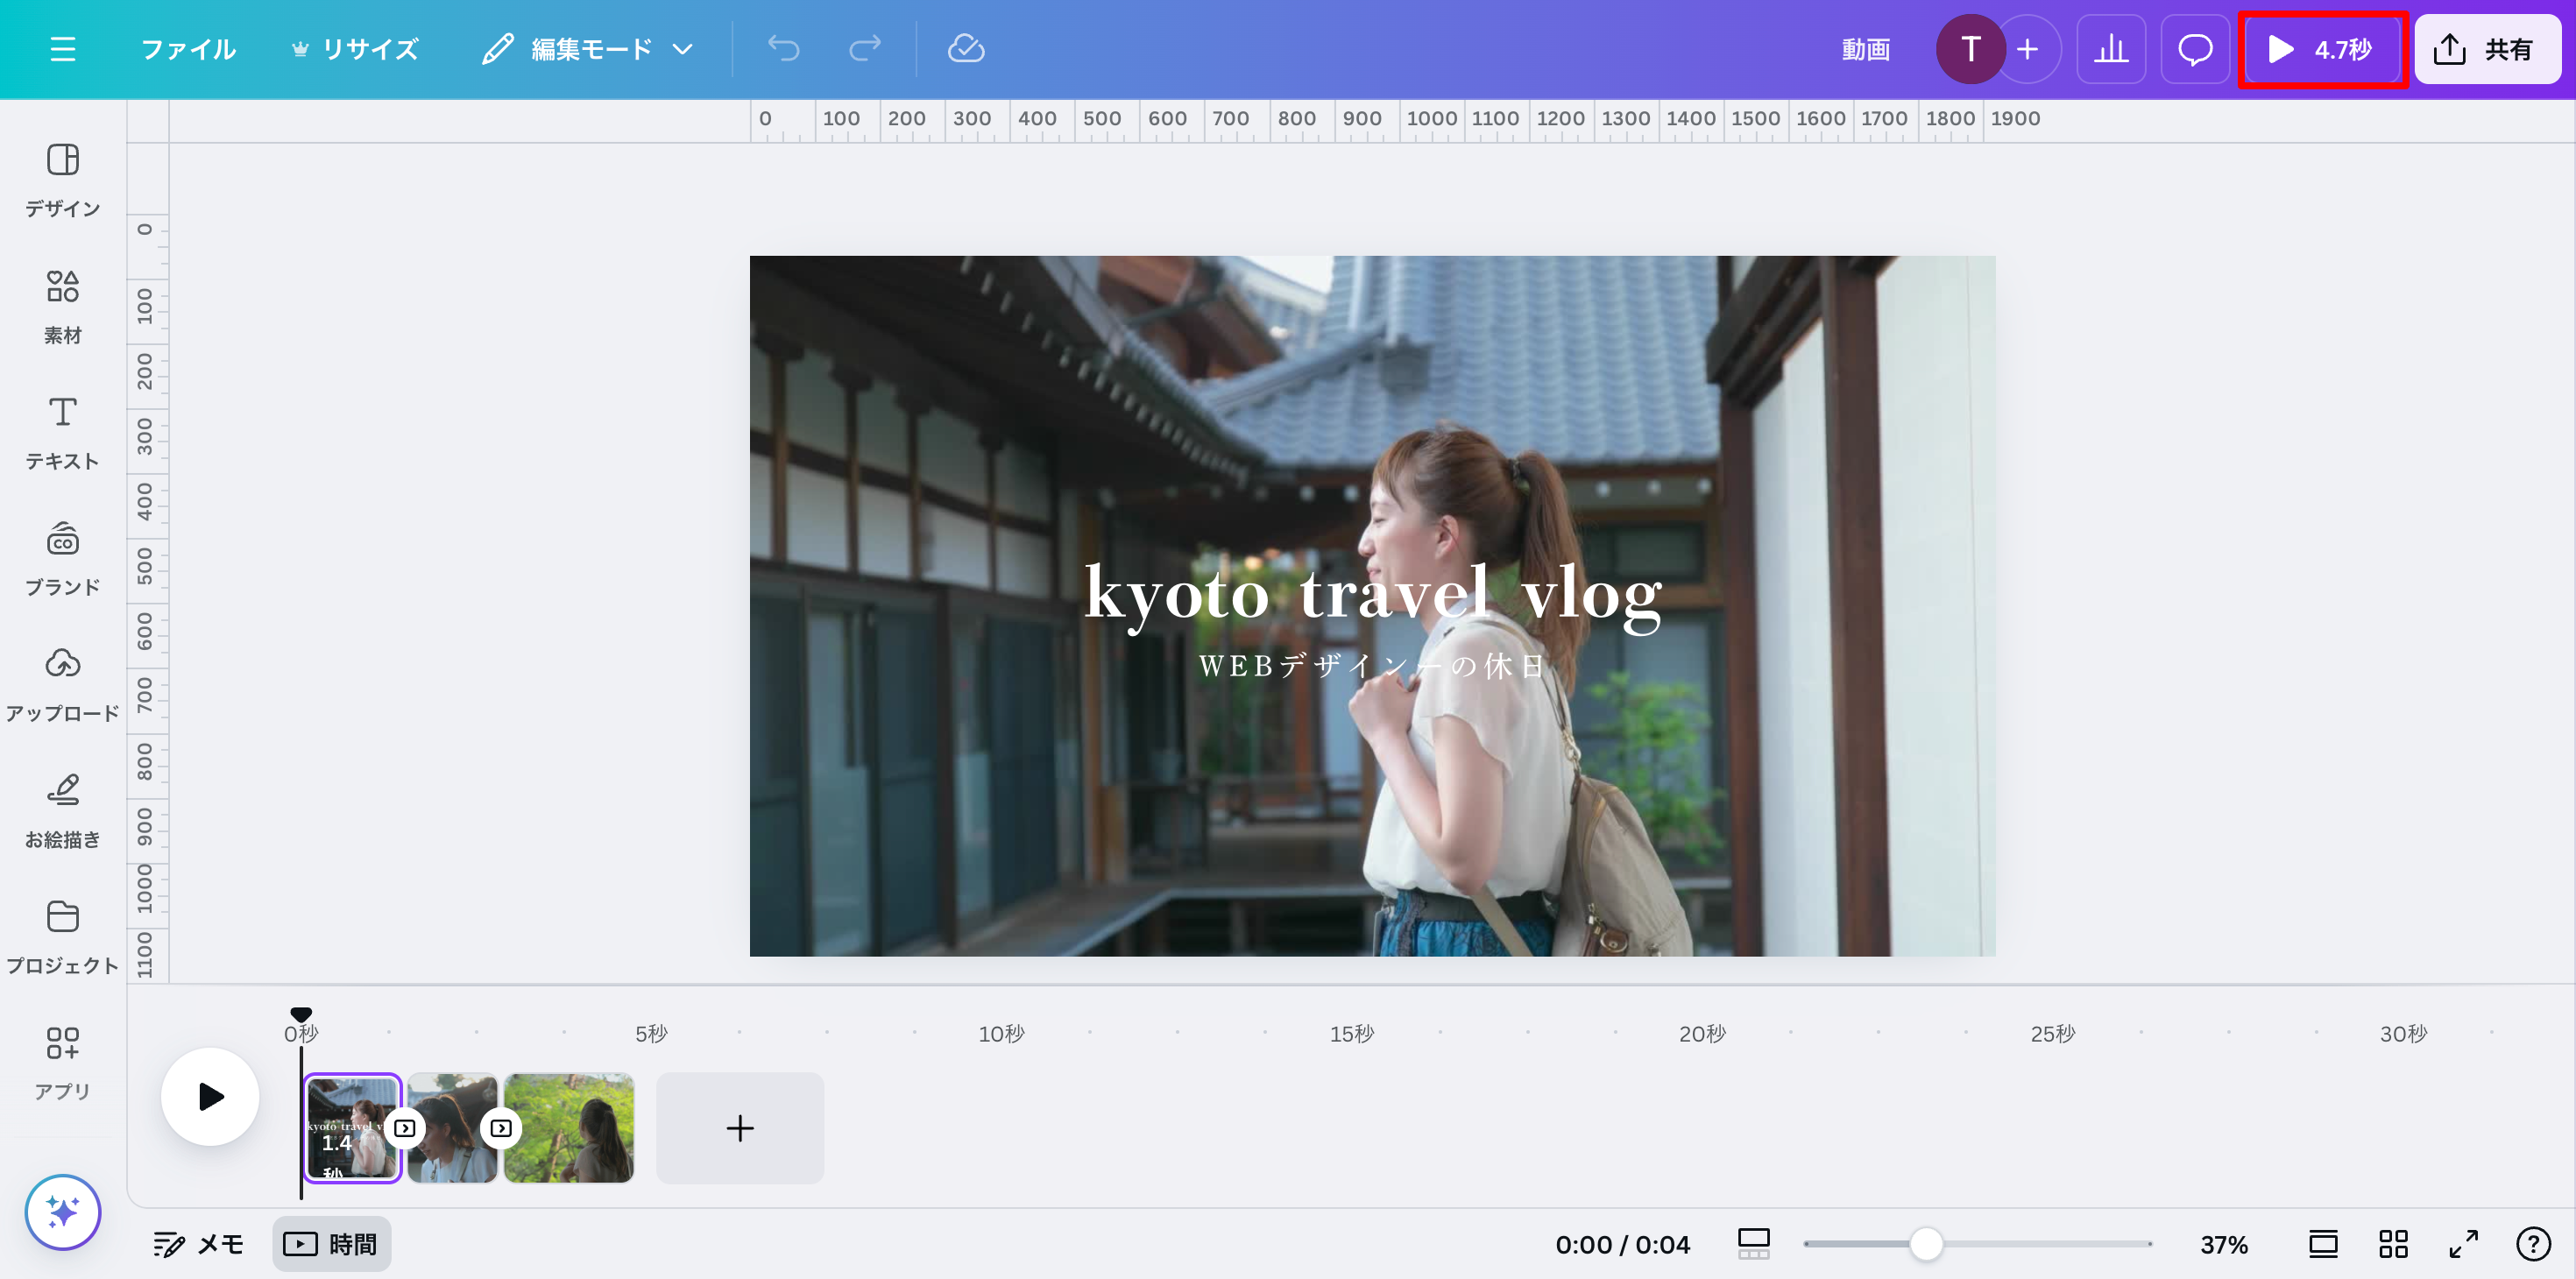Open the Canva AI sparkle assistant
The image size is (2576, 1279).
pos(62,1212)
